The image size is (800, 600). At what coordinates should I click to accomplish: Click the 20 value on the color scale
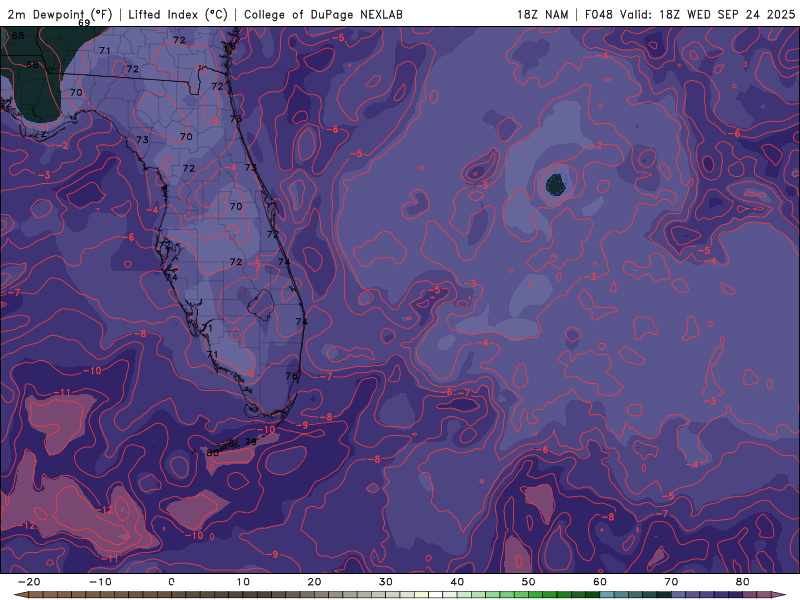314,582
